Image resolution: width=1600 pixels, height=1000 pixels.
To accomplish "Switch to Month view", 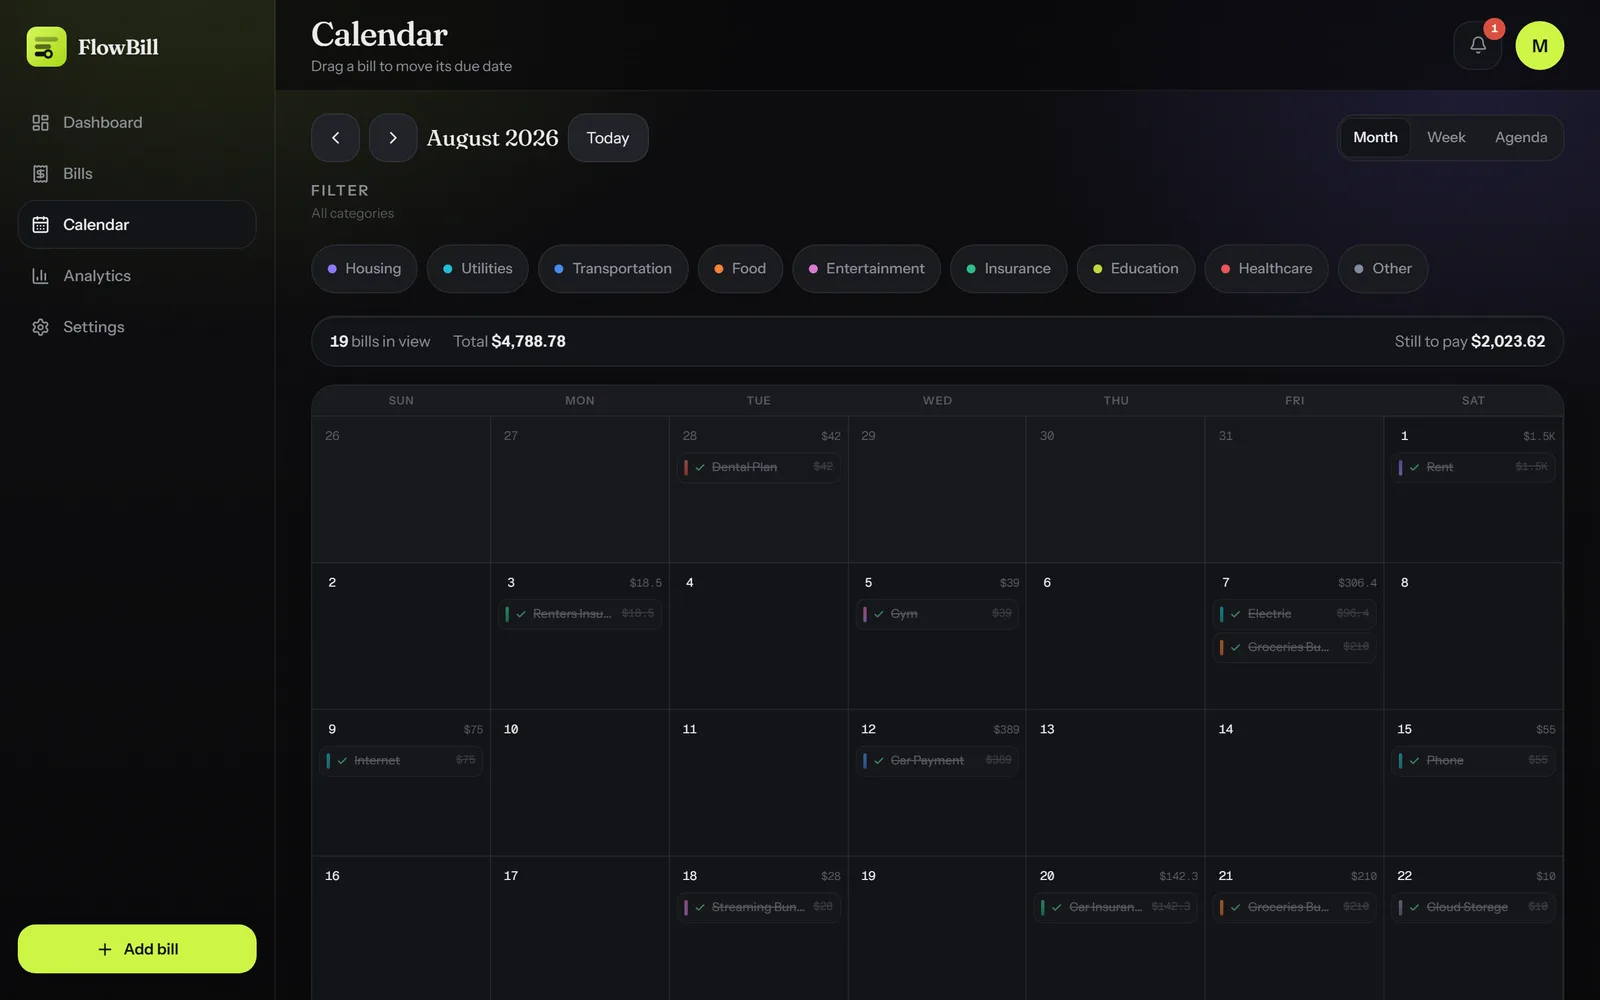I will pyautogui.click(x=1375, y=137).
